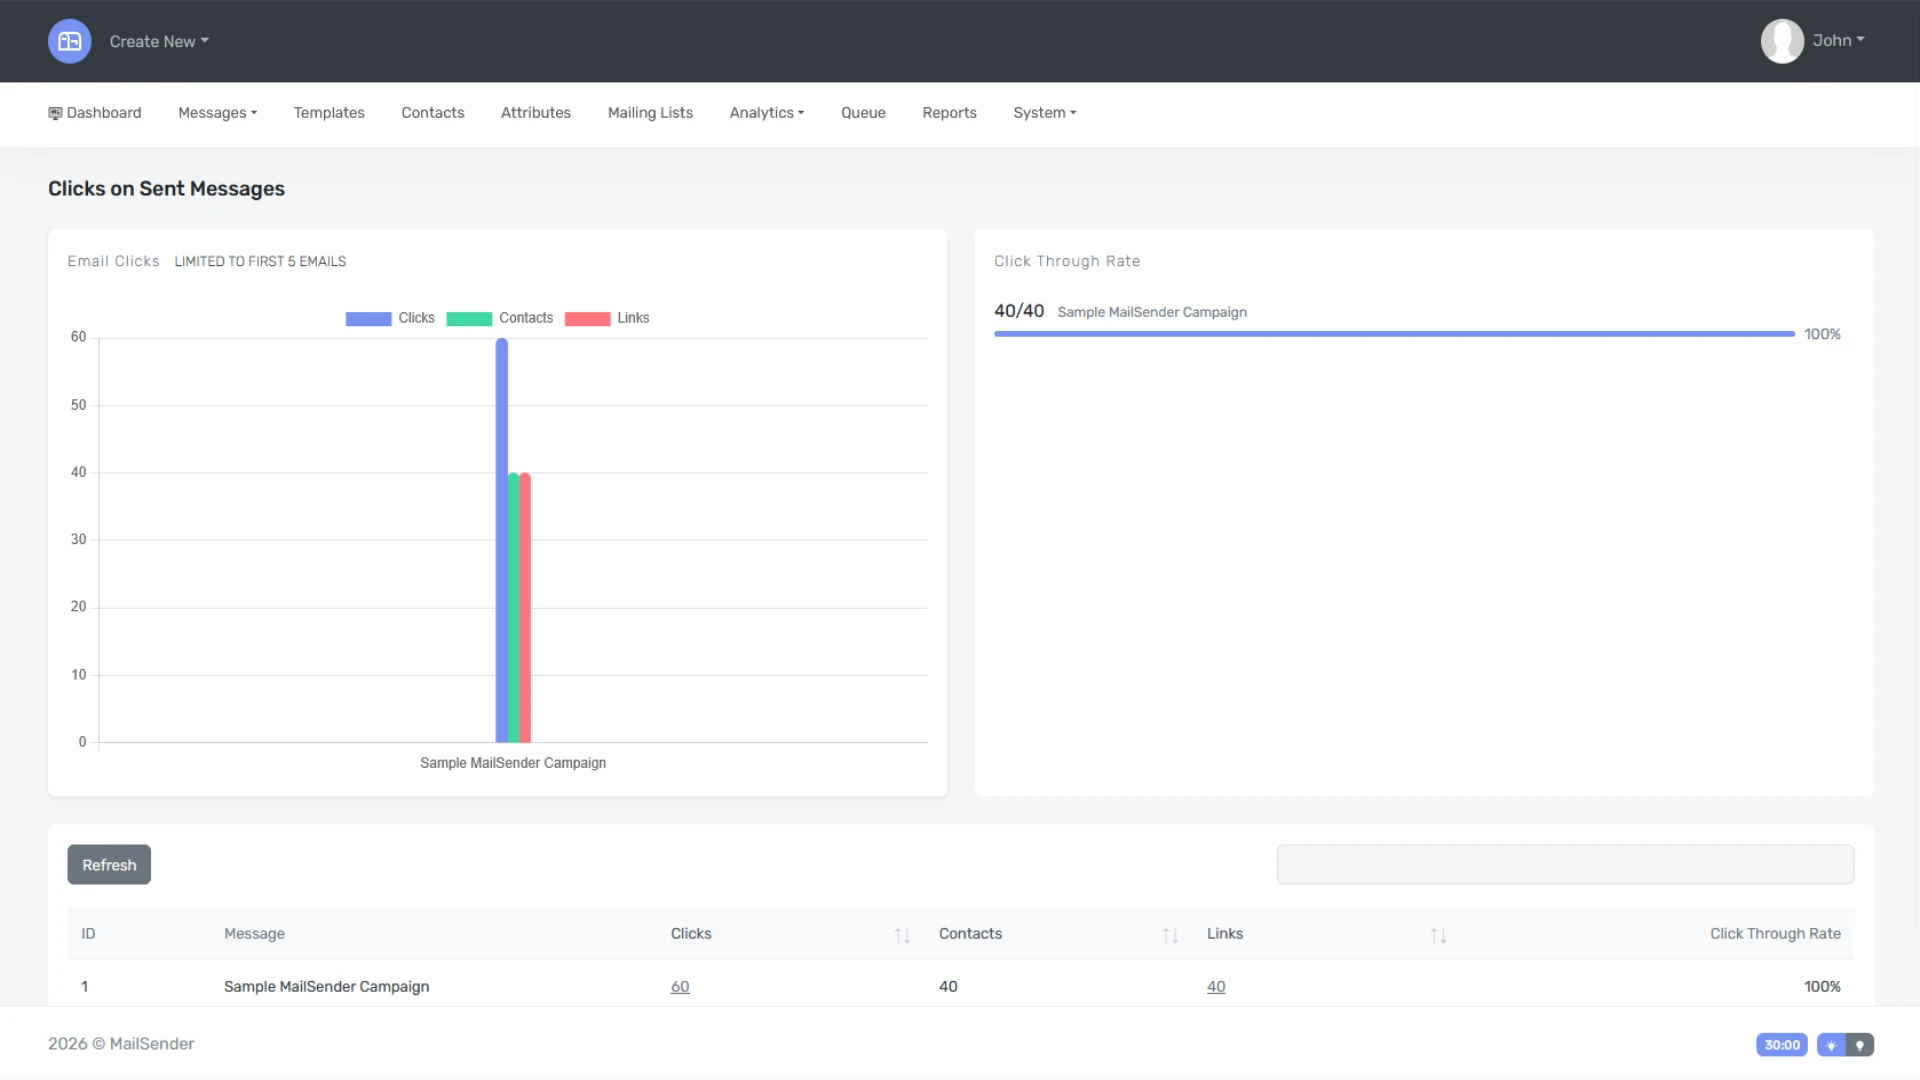1920x1080 pixels.
Task: Expand the Messages menu
Action: [x=217, y=113]
